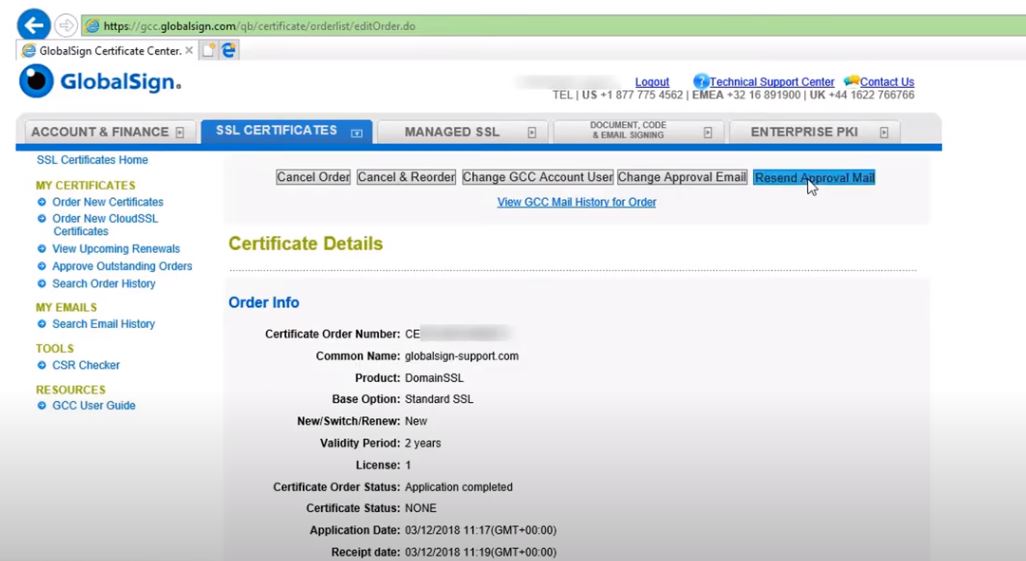1026x561 pixels.
Task: Open Search Order History link
Action: tap(104, 283)
